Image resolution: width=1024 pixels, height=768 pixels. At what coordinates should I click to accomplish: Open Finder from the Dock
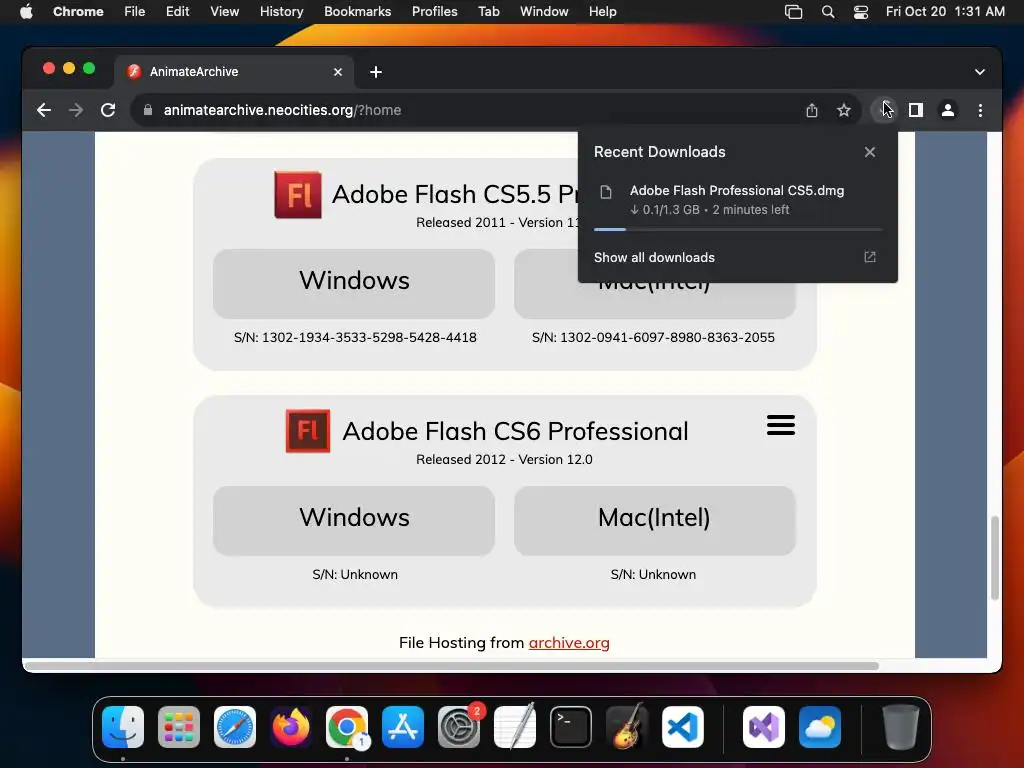pyautogui.click(x=123, y=727)
